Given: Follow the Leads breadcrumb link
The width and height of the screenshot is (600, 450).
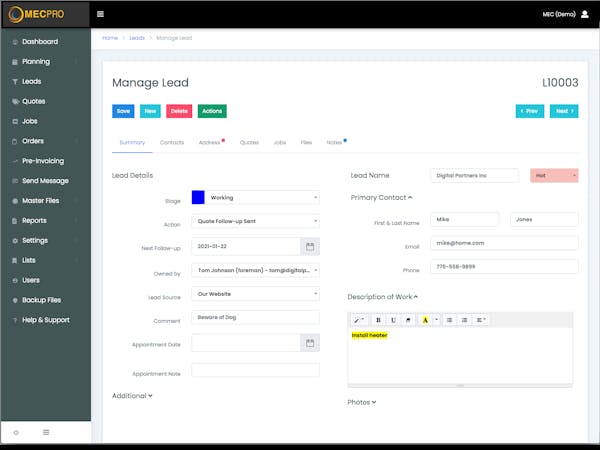Looking at the screenshot, I should click(x=137, y=38).
